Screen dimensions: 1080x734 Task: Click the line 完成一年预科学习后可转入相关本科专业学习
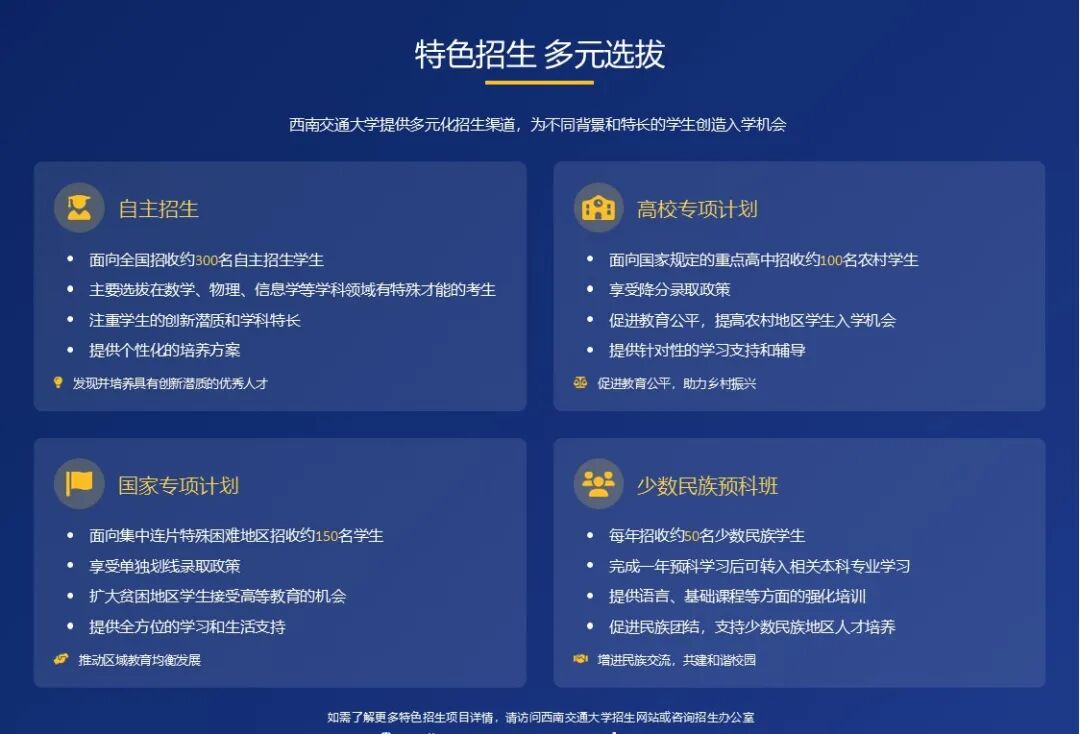[759, 566]
